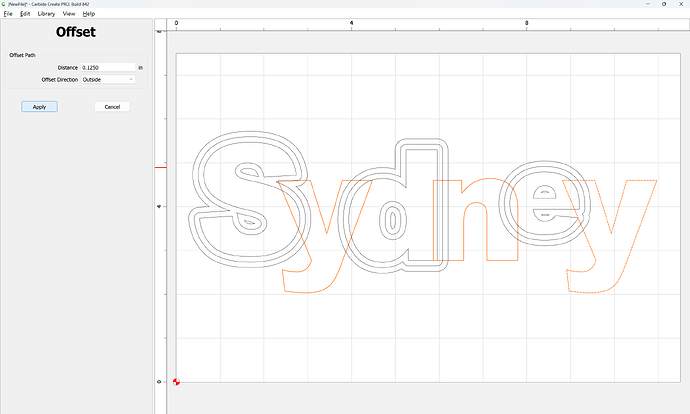Click the red origin marker on the canvas
The image size is (690, 414).
click(177, 381)
